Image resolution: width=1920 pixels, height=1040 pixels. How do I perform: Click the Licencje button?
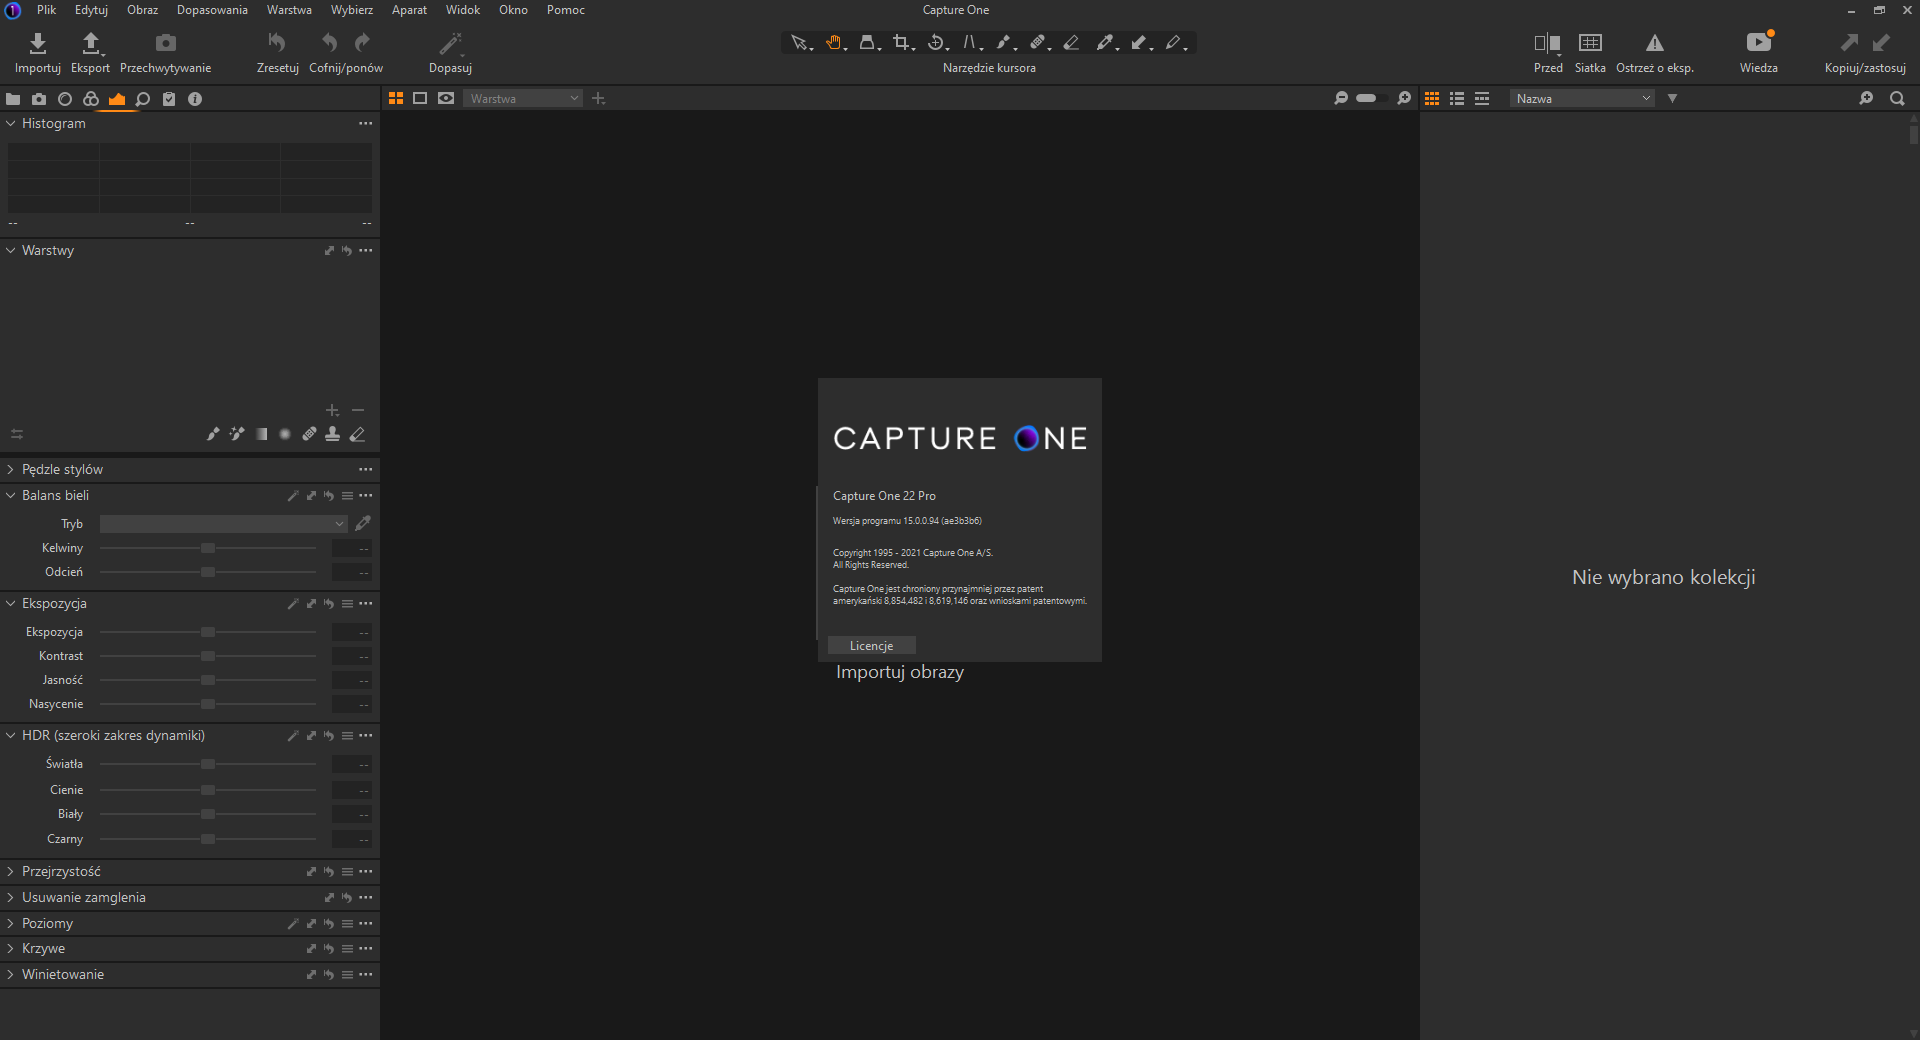pos(872,646)
